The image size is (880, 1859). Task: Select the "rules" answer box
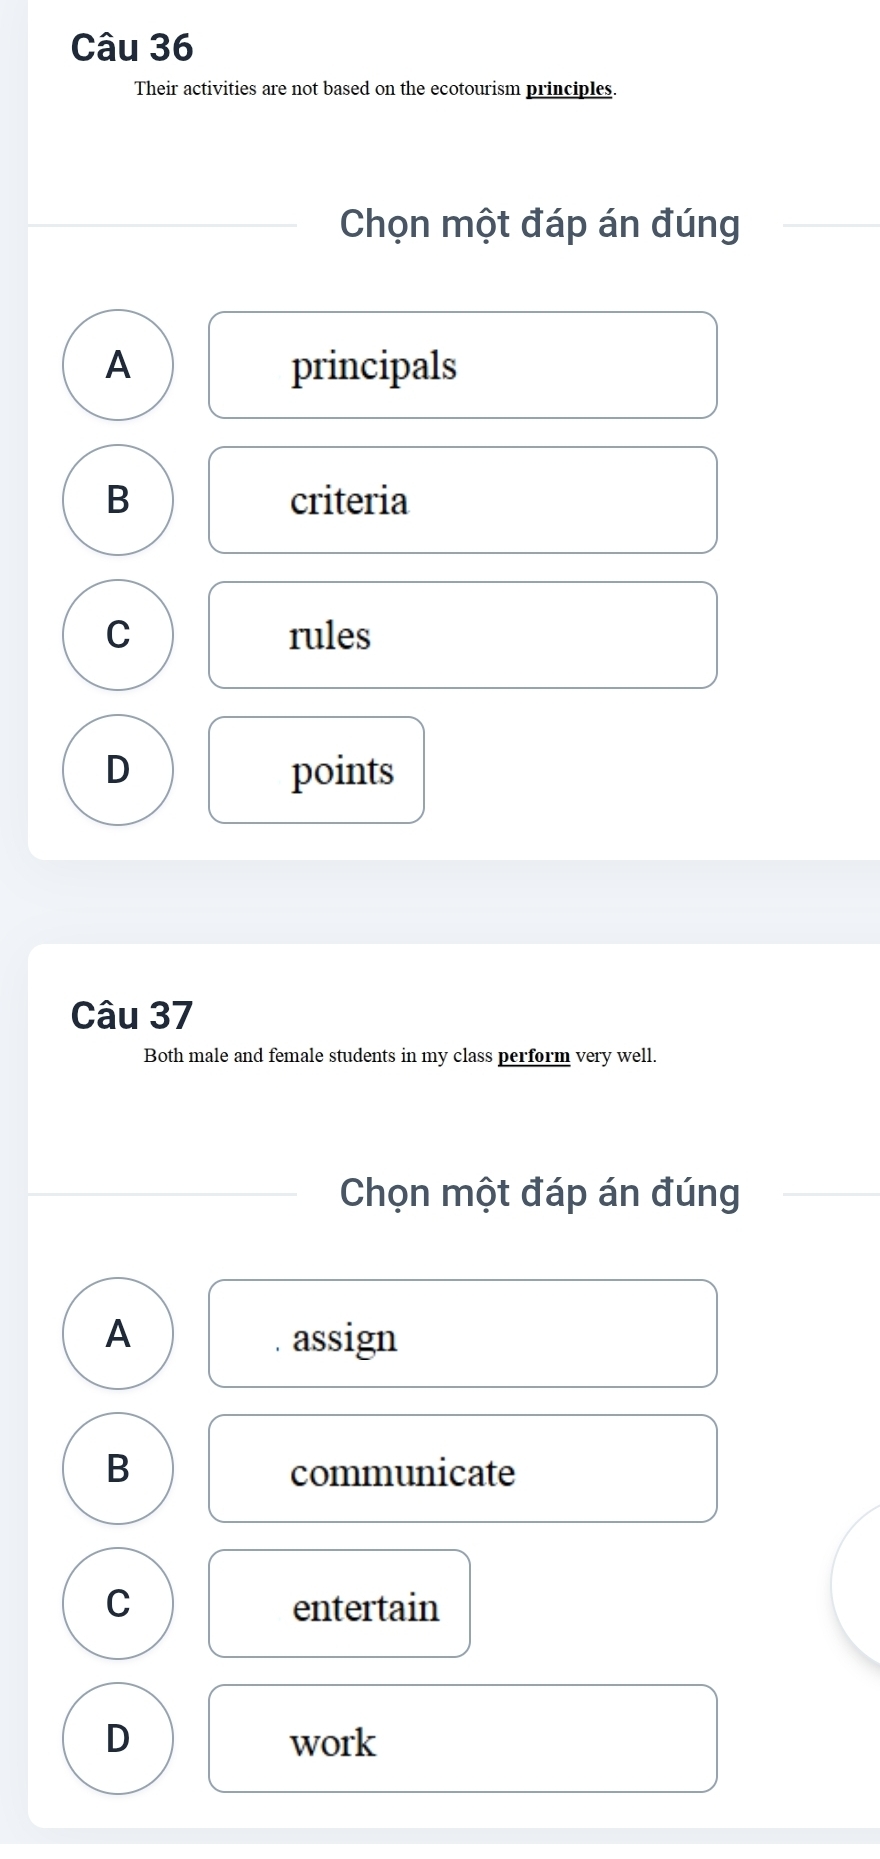tap(462, 635)
